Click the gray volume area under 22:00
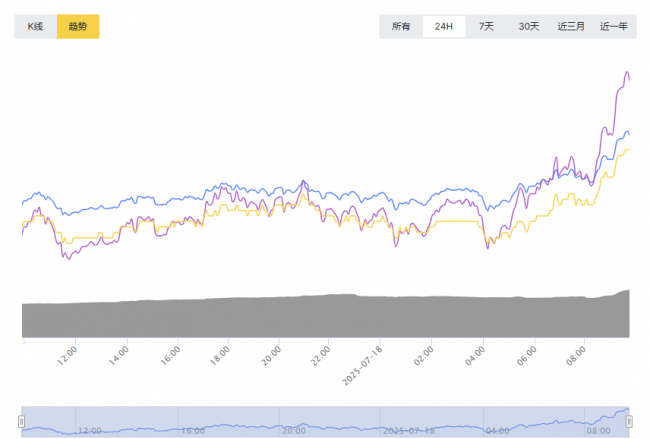This screenshot has height=439, width=650. (x=329, y=316)
